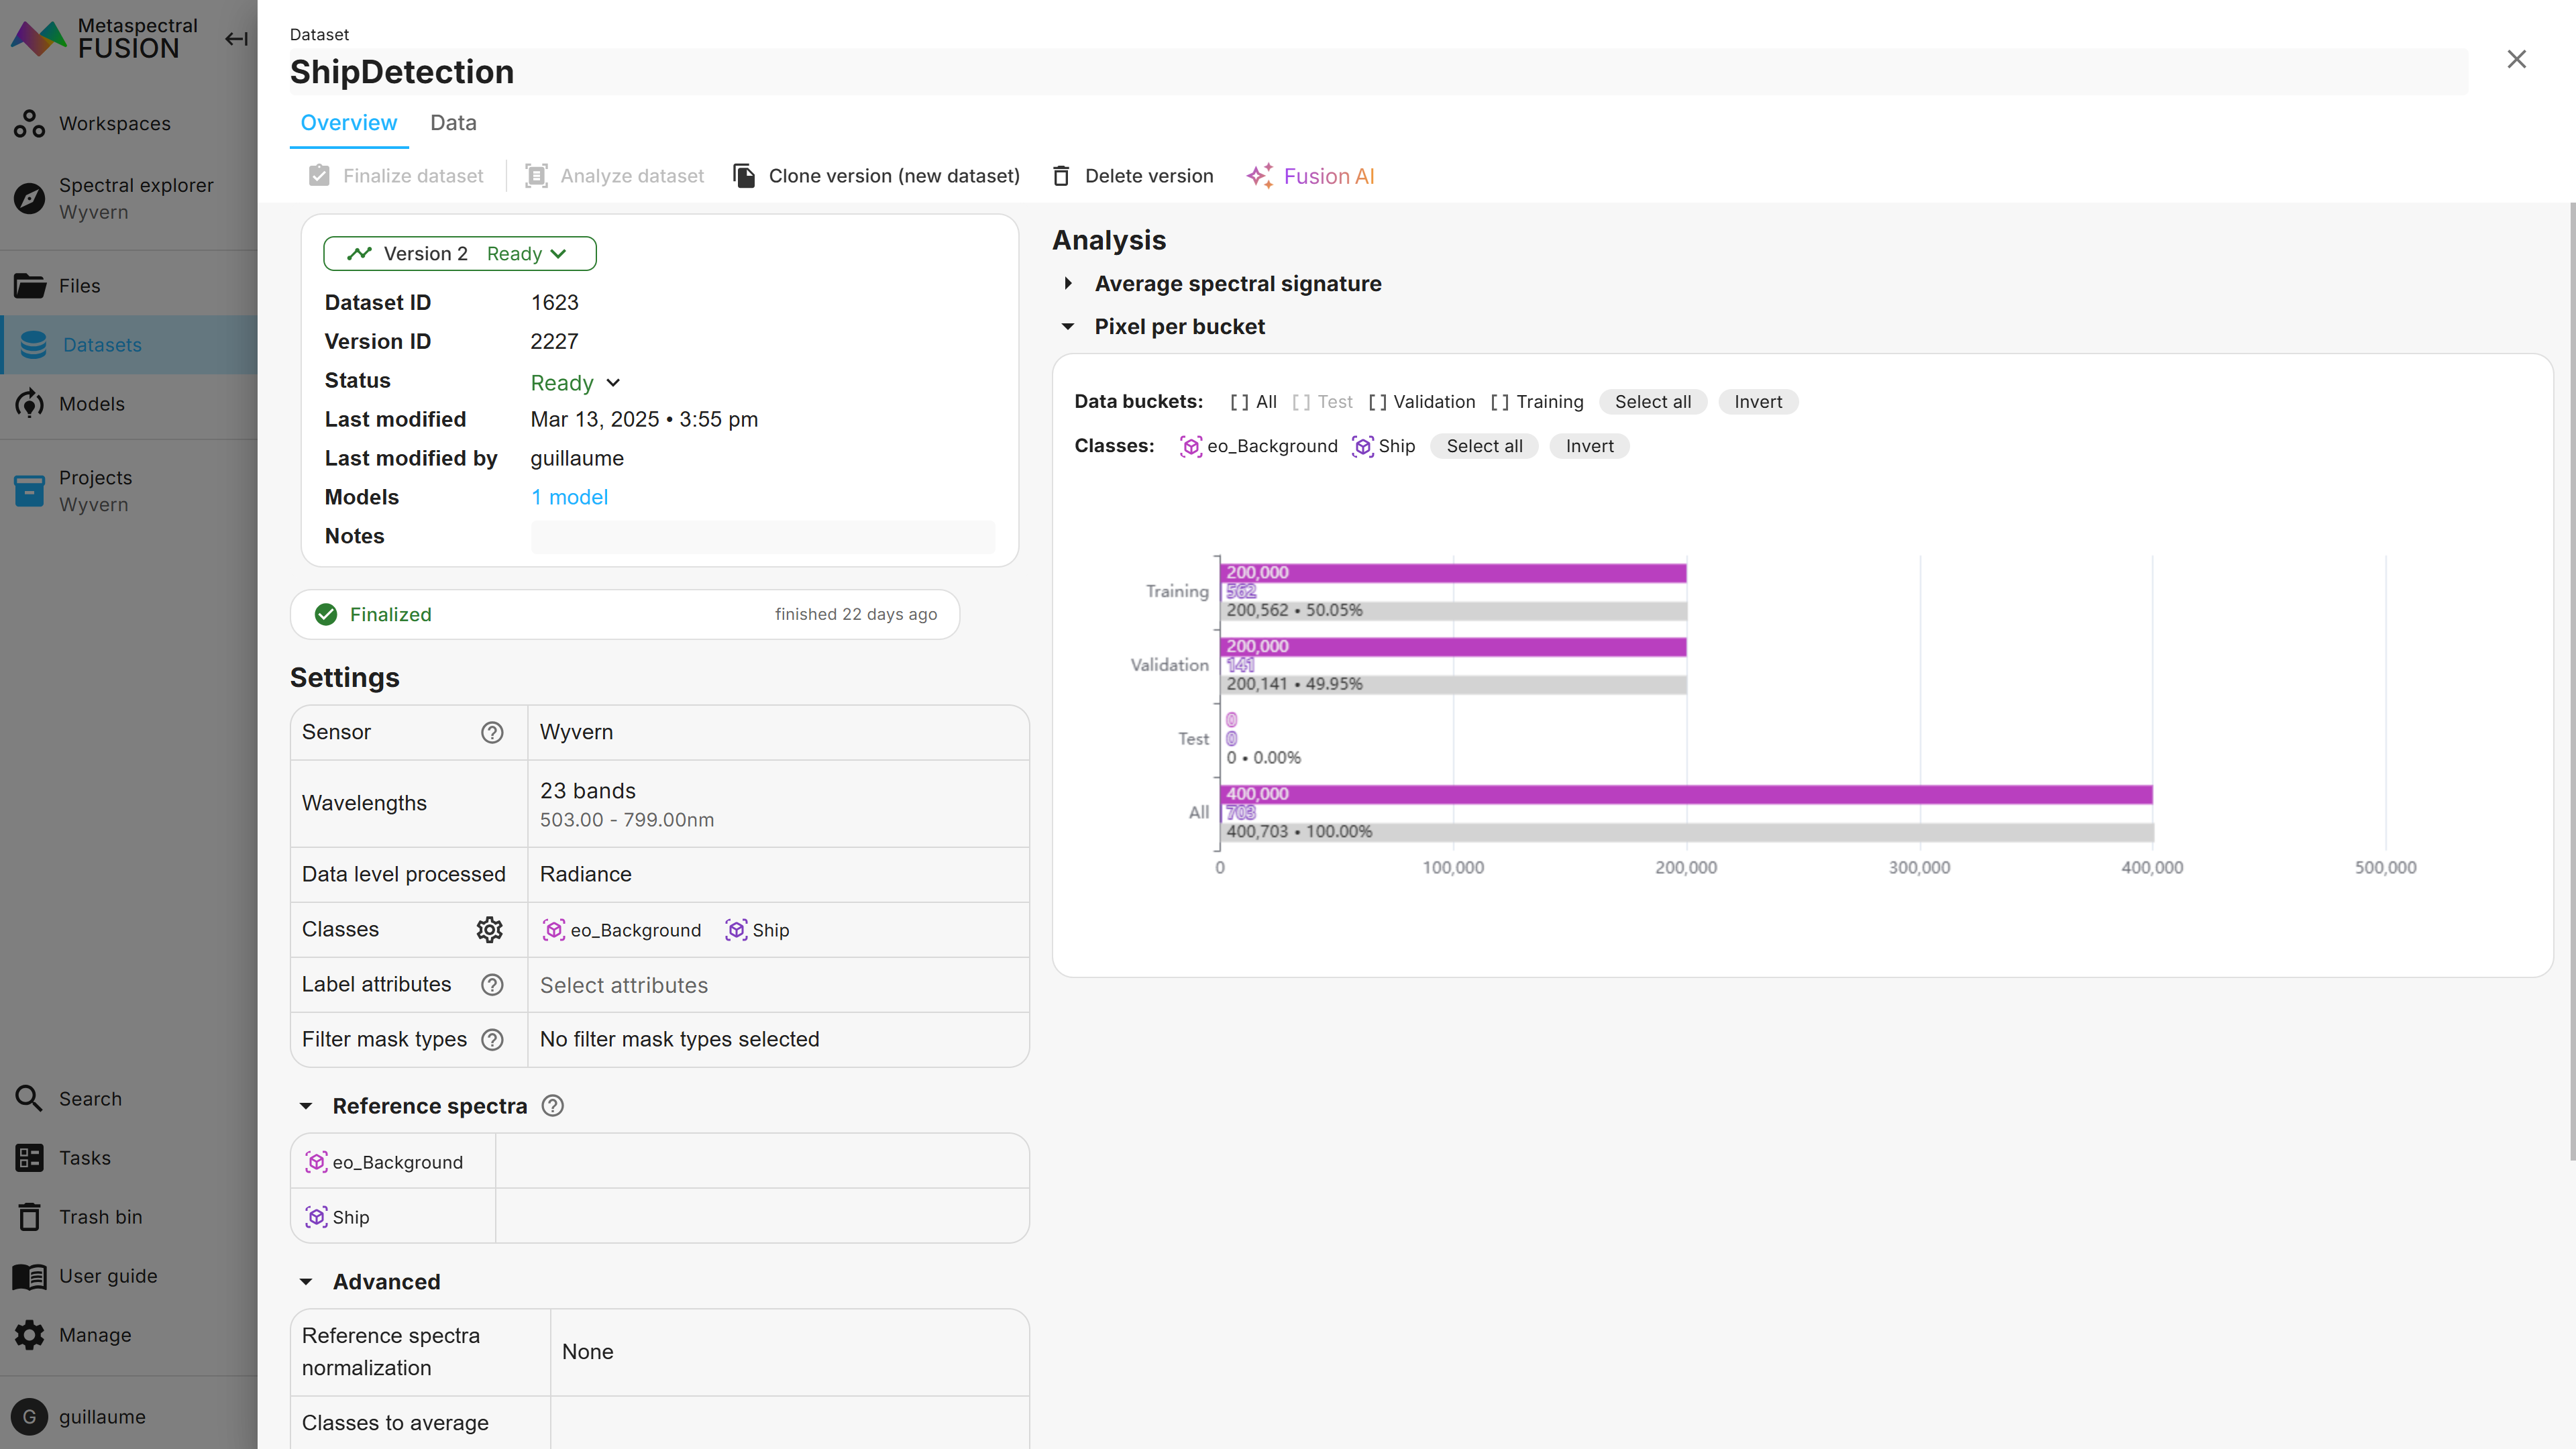This screenshot has height=1449, width=2576.
Task: Open the Classes settings gear icon
Action: click(x=489, y=930)
